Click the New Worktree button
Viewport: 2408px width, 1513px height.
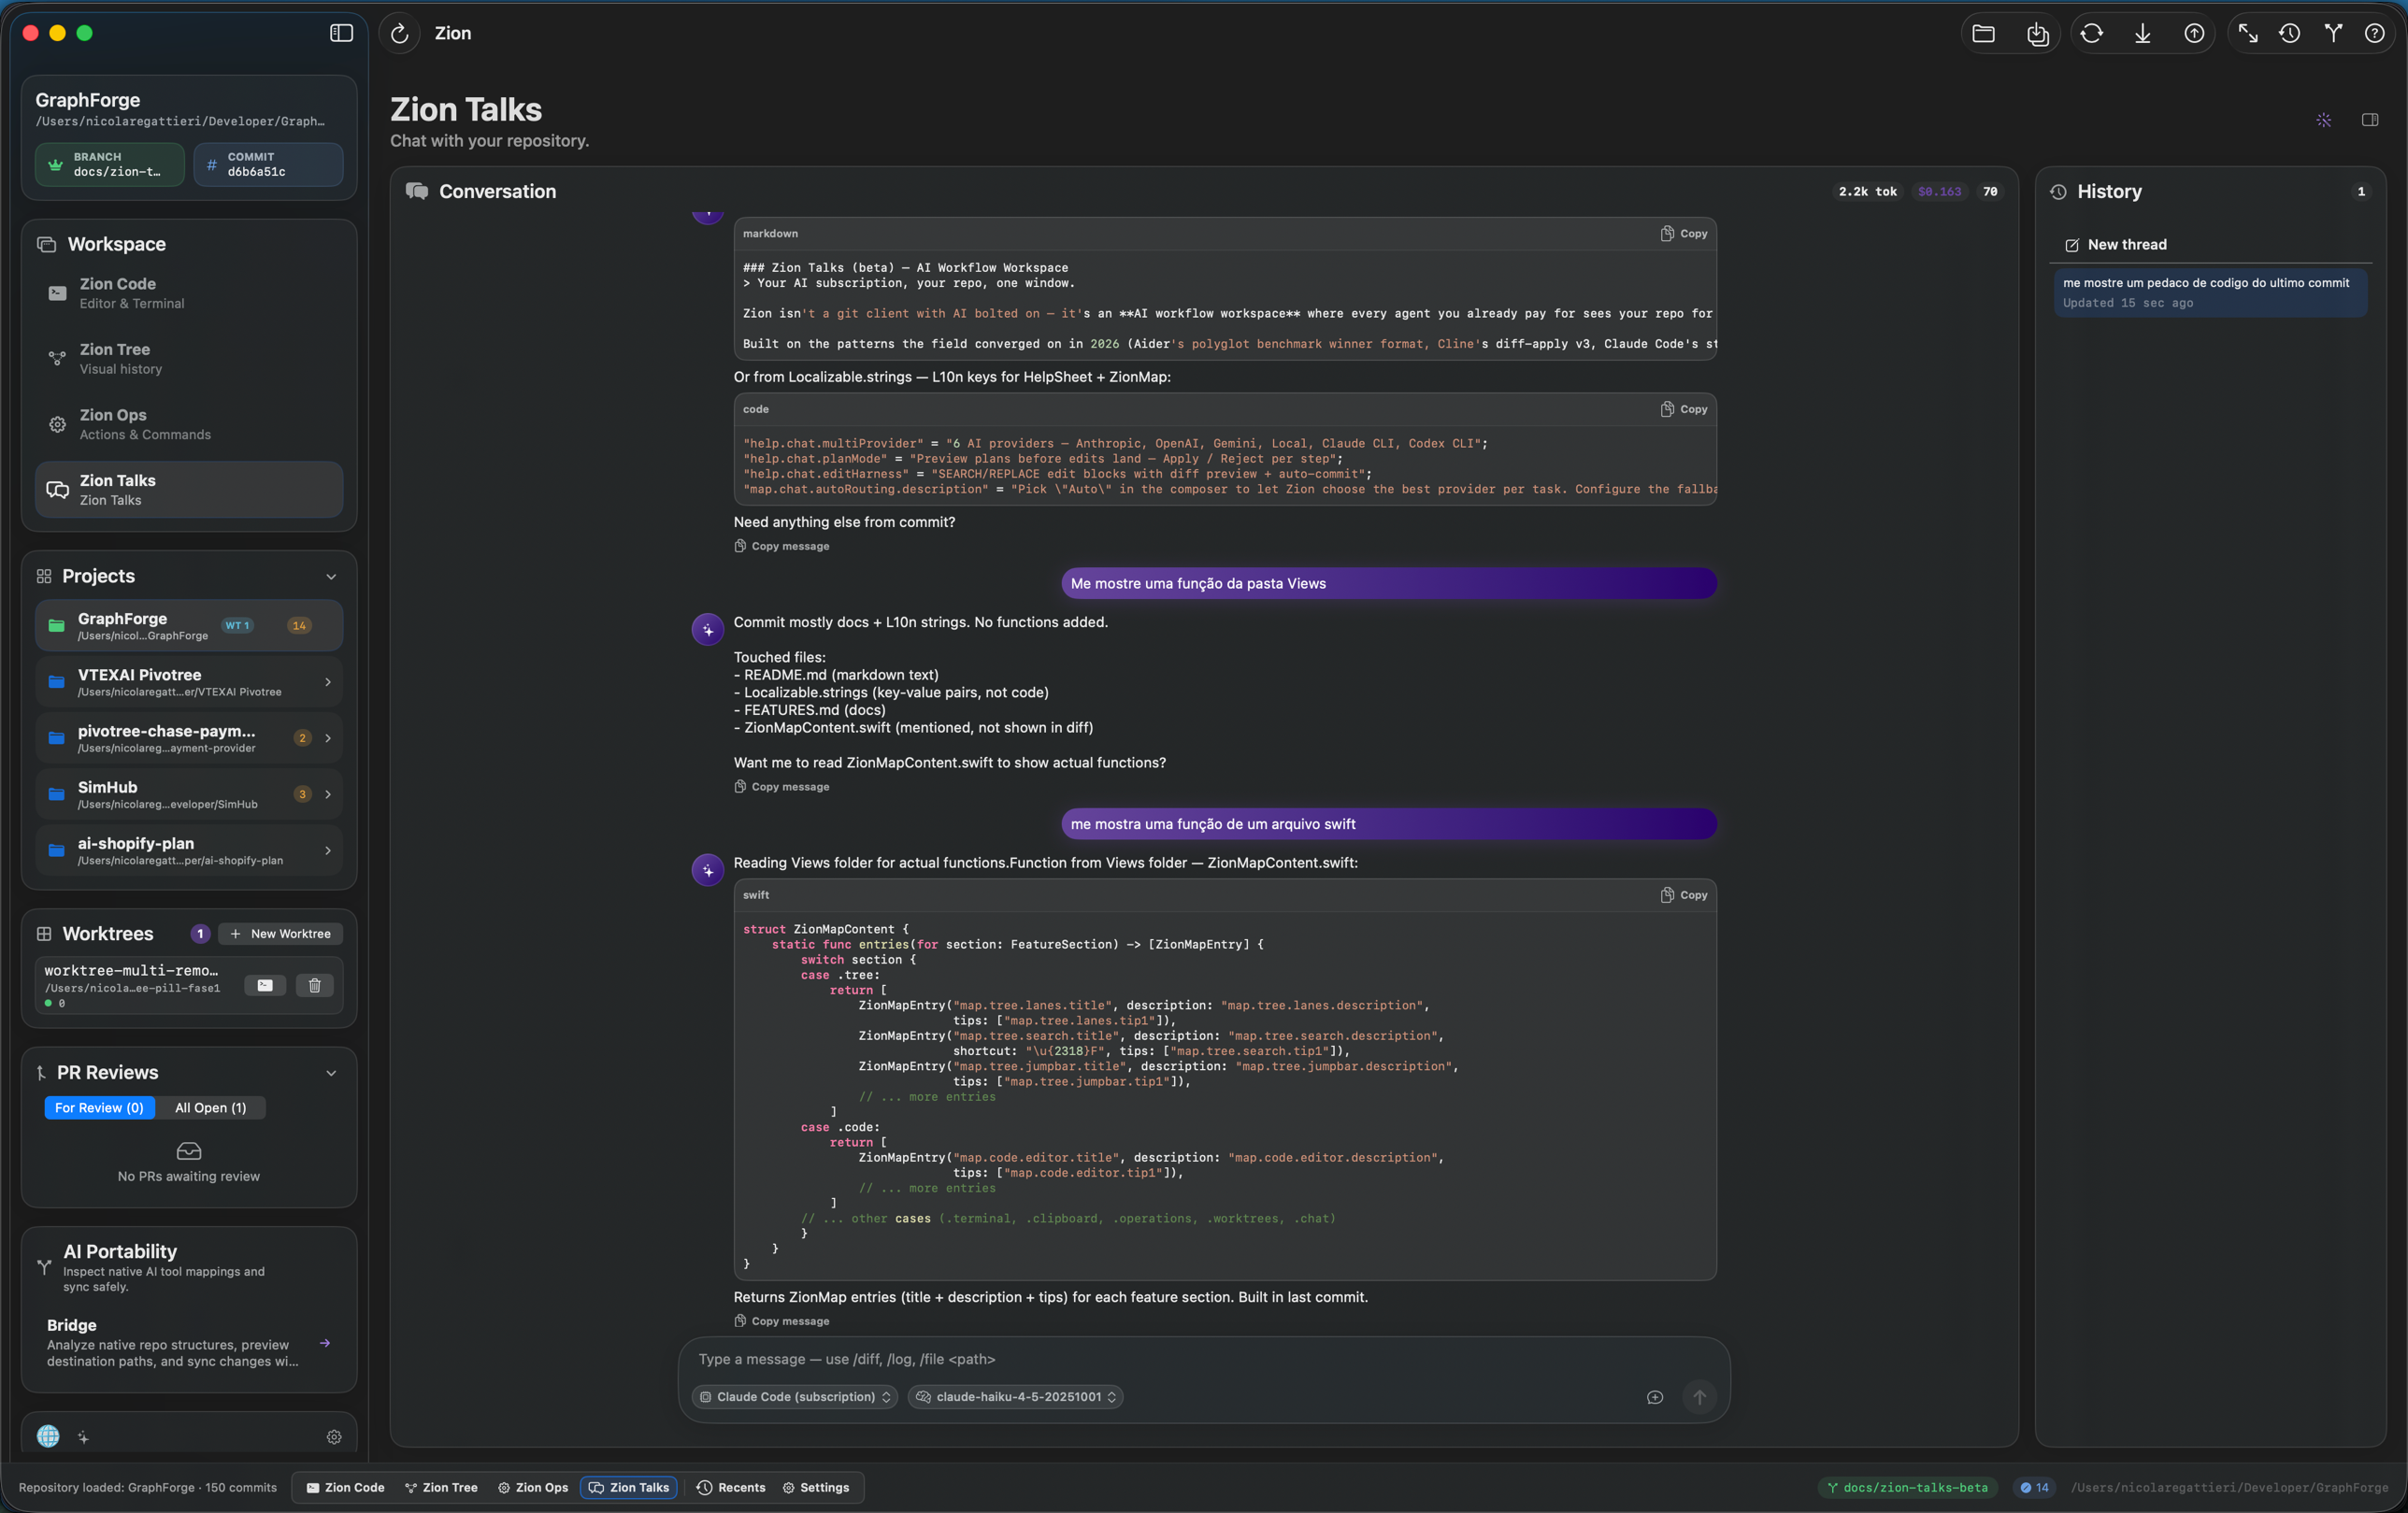pos(280,933)
